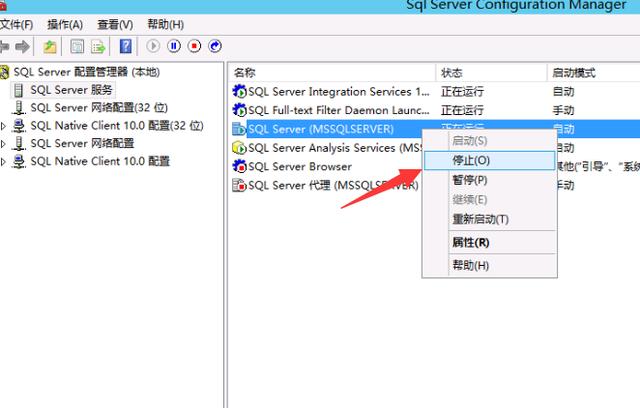
Task: Click icon beside SQL Server 网络配置(32 位)
Action: click(19, 108)
